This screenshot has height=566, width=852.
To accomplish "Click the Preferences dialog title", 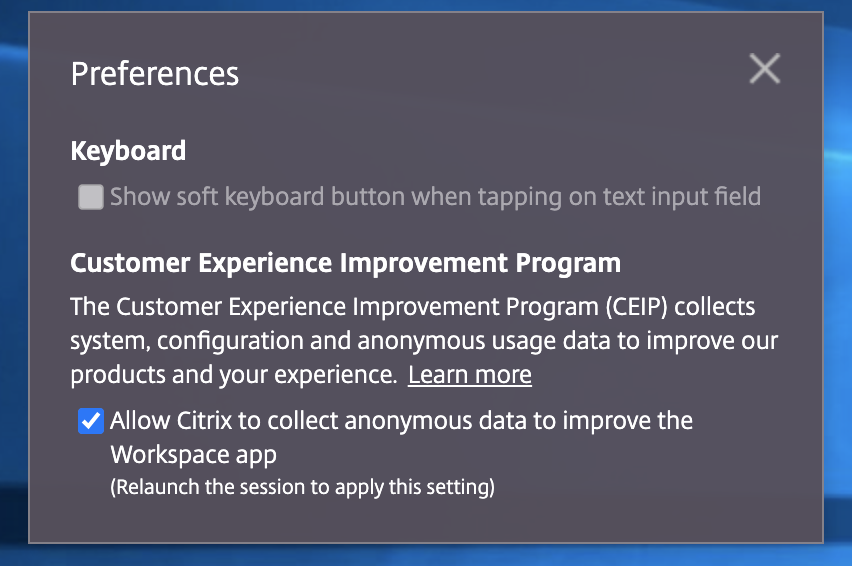I will pyautogui.click(x=155, y=74).
